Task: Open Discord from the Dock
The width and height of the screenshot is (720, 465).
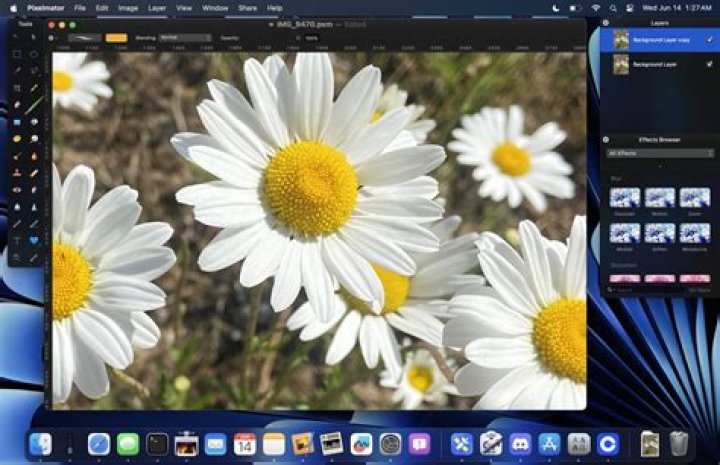Action: click(x=520, y=444)
